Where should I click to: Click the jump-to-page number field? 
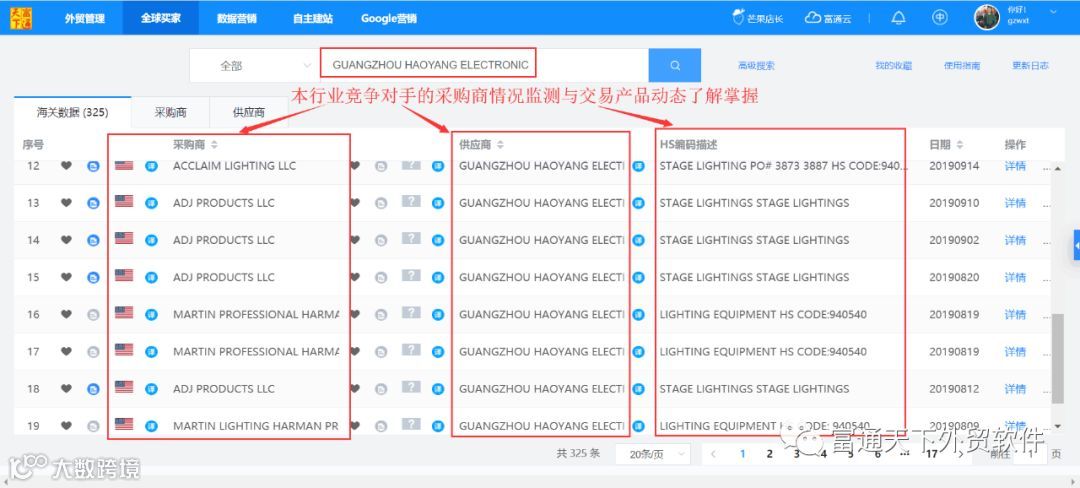coord(1031,454)
